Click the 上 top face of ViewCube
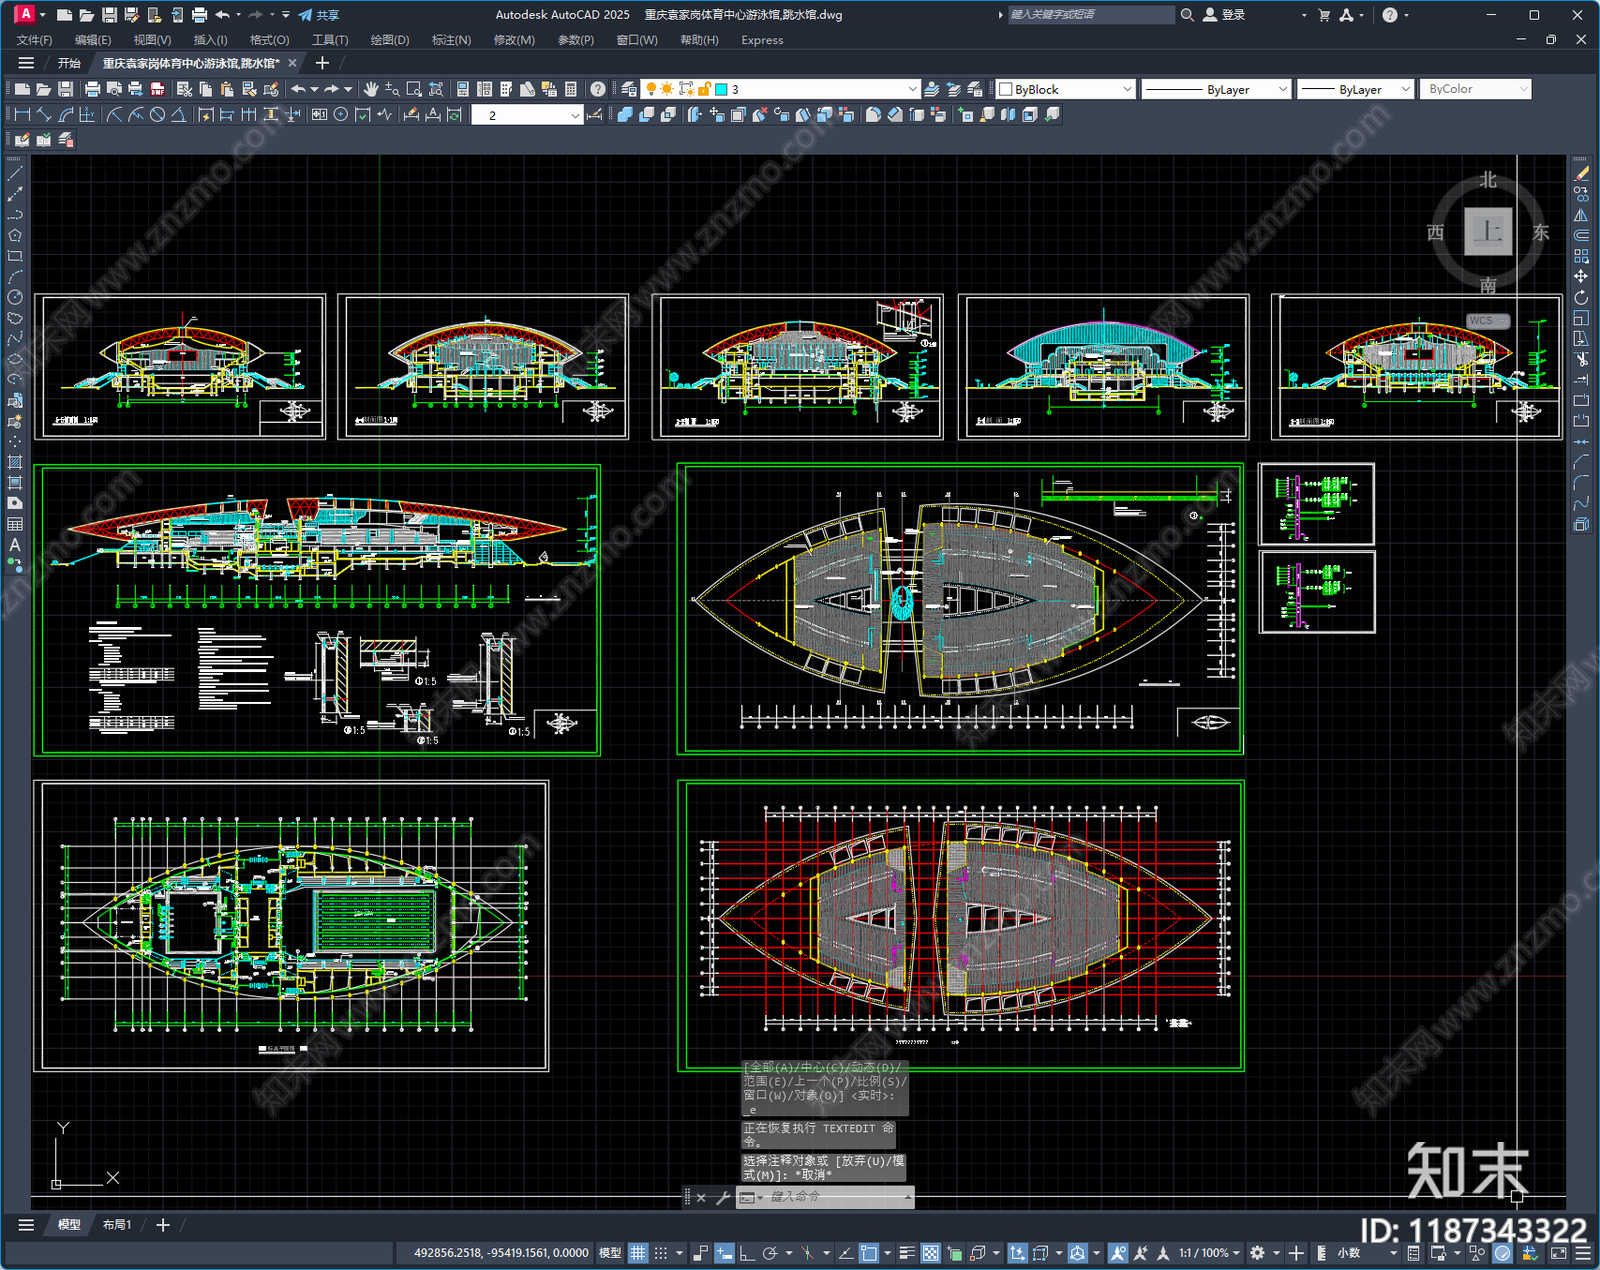This screenshot has width=1600, height=1270. pos(1488,232)
